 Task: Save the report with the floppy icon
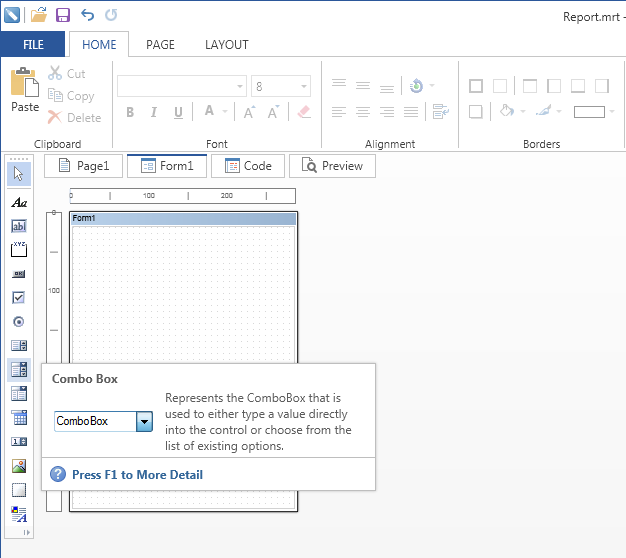point(63,15)
